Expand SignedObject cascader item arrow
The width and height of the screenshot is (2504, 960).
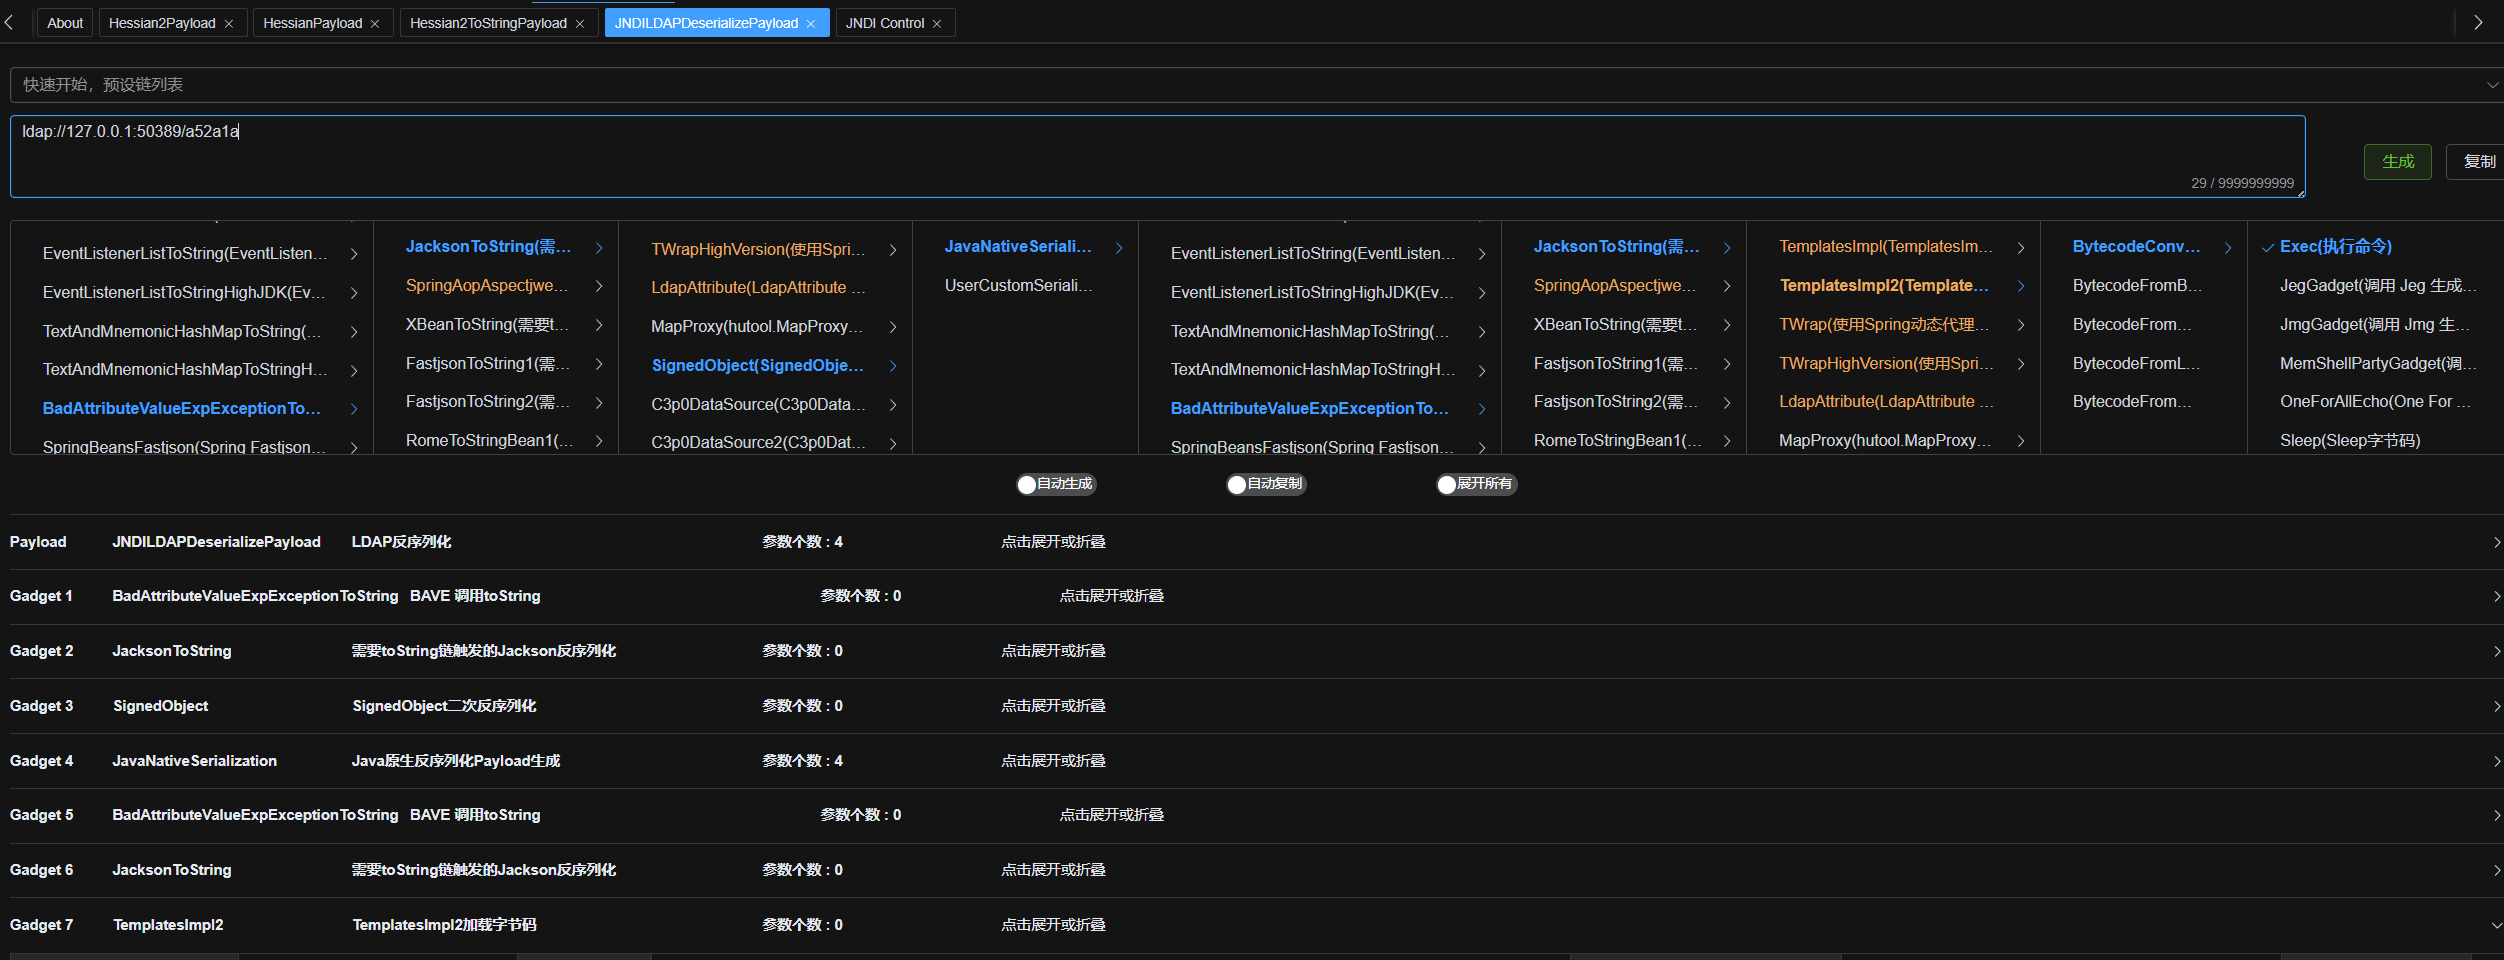click(x=893, y=366)
